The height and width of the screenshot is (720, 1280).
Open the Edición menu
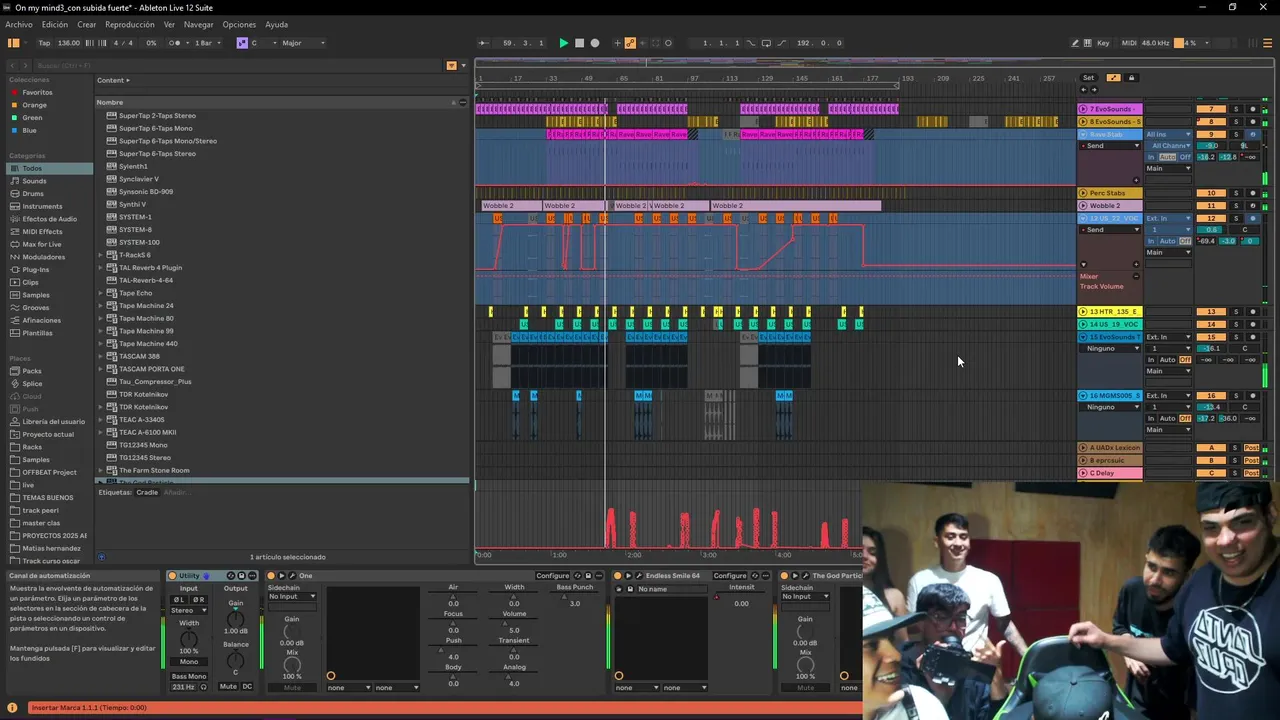point(55,24)
